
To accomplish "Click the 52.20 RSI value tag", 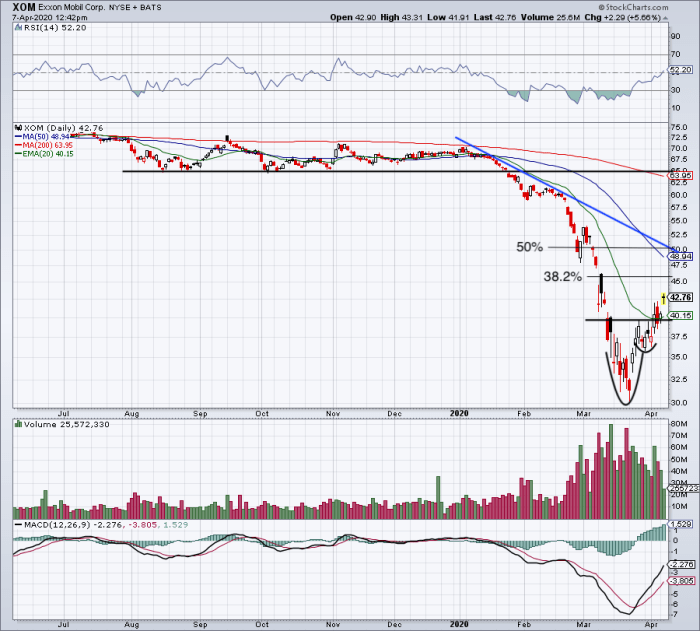I will tap(680, 70).
